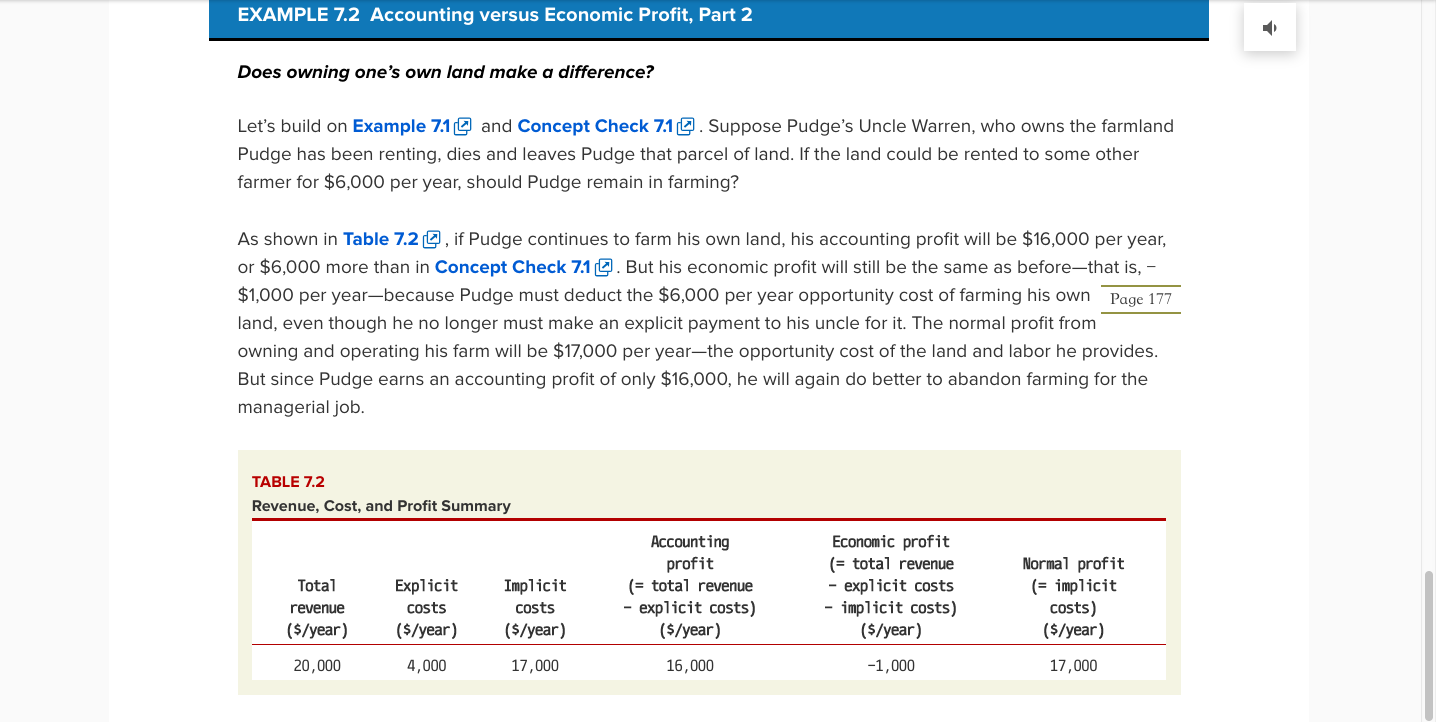Play the read-aloud audio speaker icon
Viewport: 1436px width, 722px height.
pos(1270,28)
